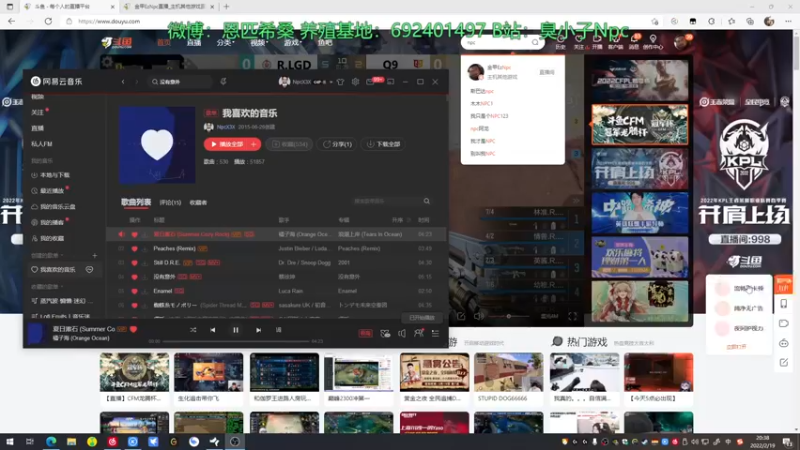Click the sound quality badge in player bar
The image size is (800, 450).
click(365, 333)
